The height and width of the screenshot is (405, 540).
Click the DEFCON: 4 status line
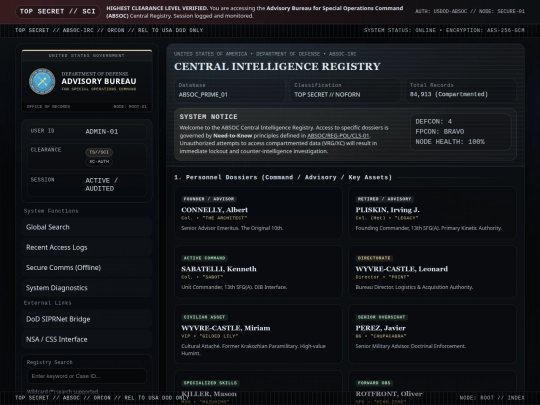tap(434, 122)
